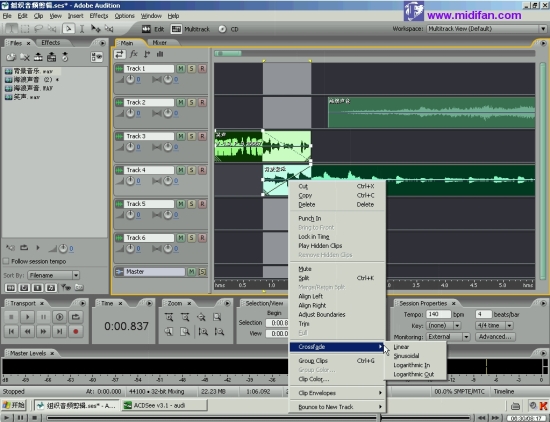Click the Tempo input field

pos(438,314)
